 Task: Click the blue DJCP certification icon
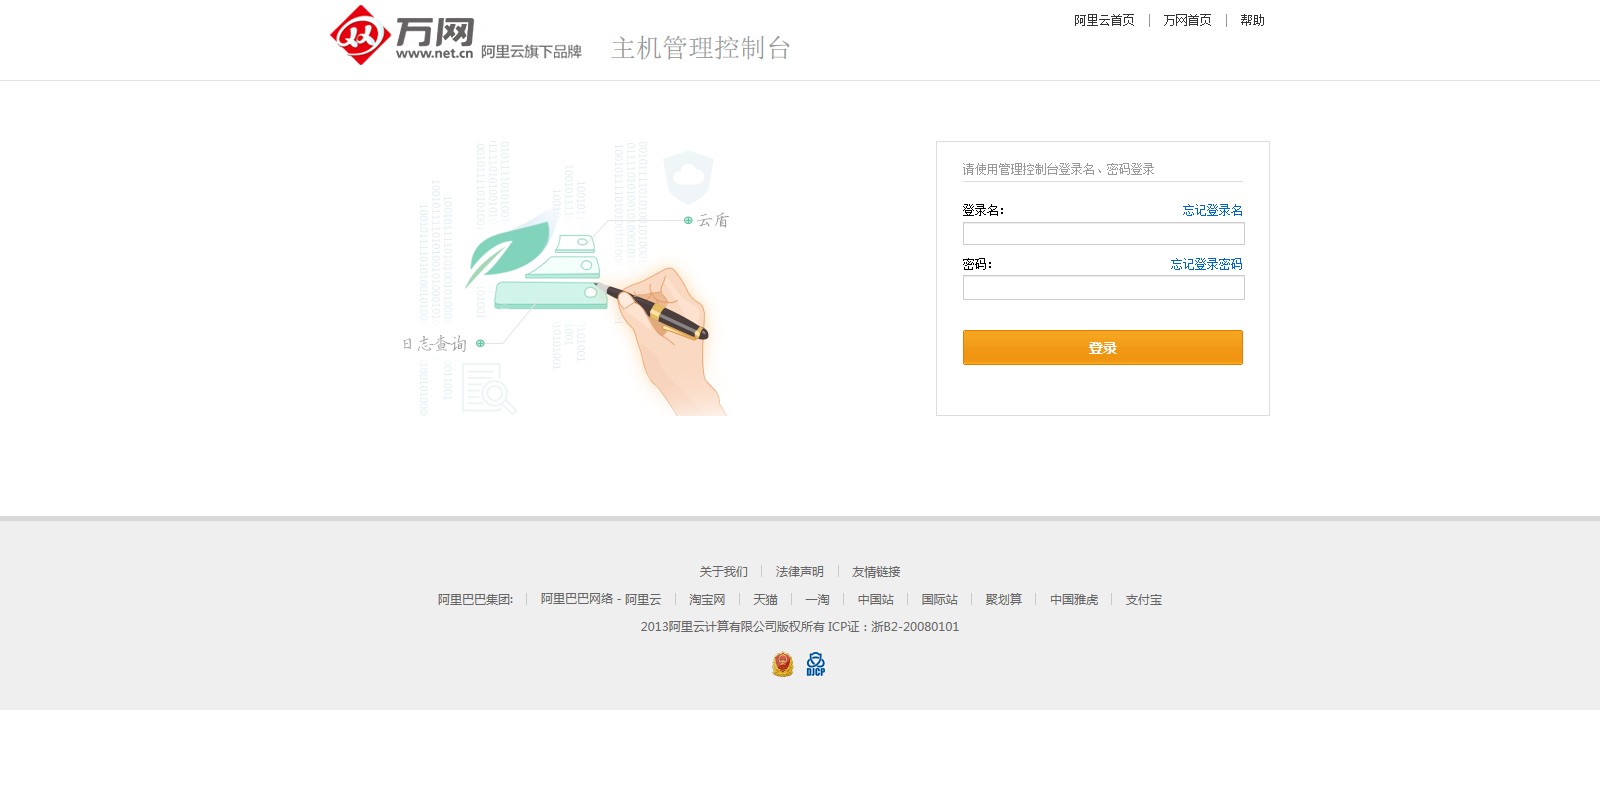tap(816, 664)
